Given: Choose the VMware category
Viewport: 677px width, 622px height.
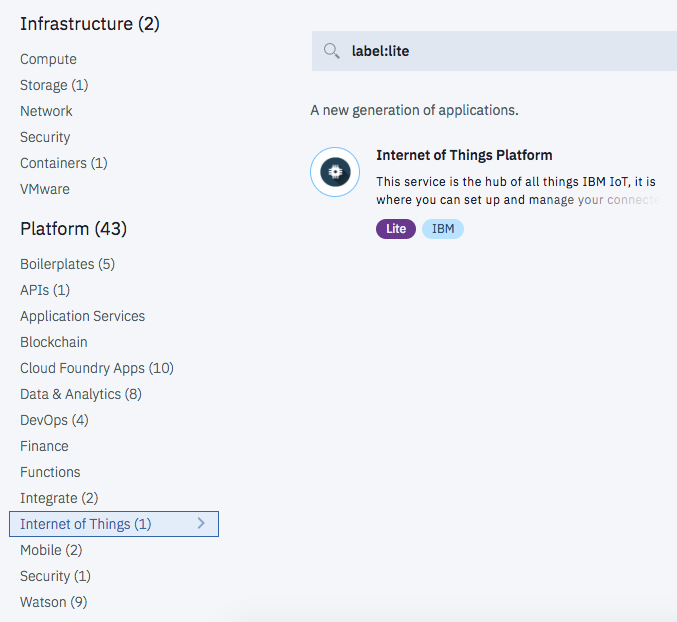Looking at the screenshot, I should [x=45, y=189].
